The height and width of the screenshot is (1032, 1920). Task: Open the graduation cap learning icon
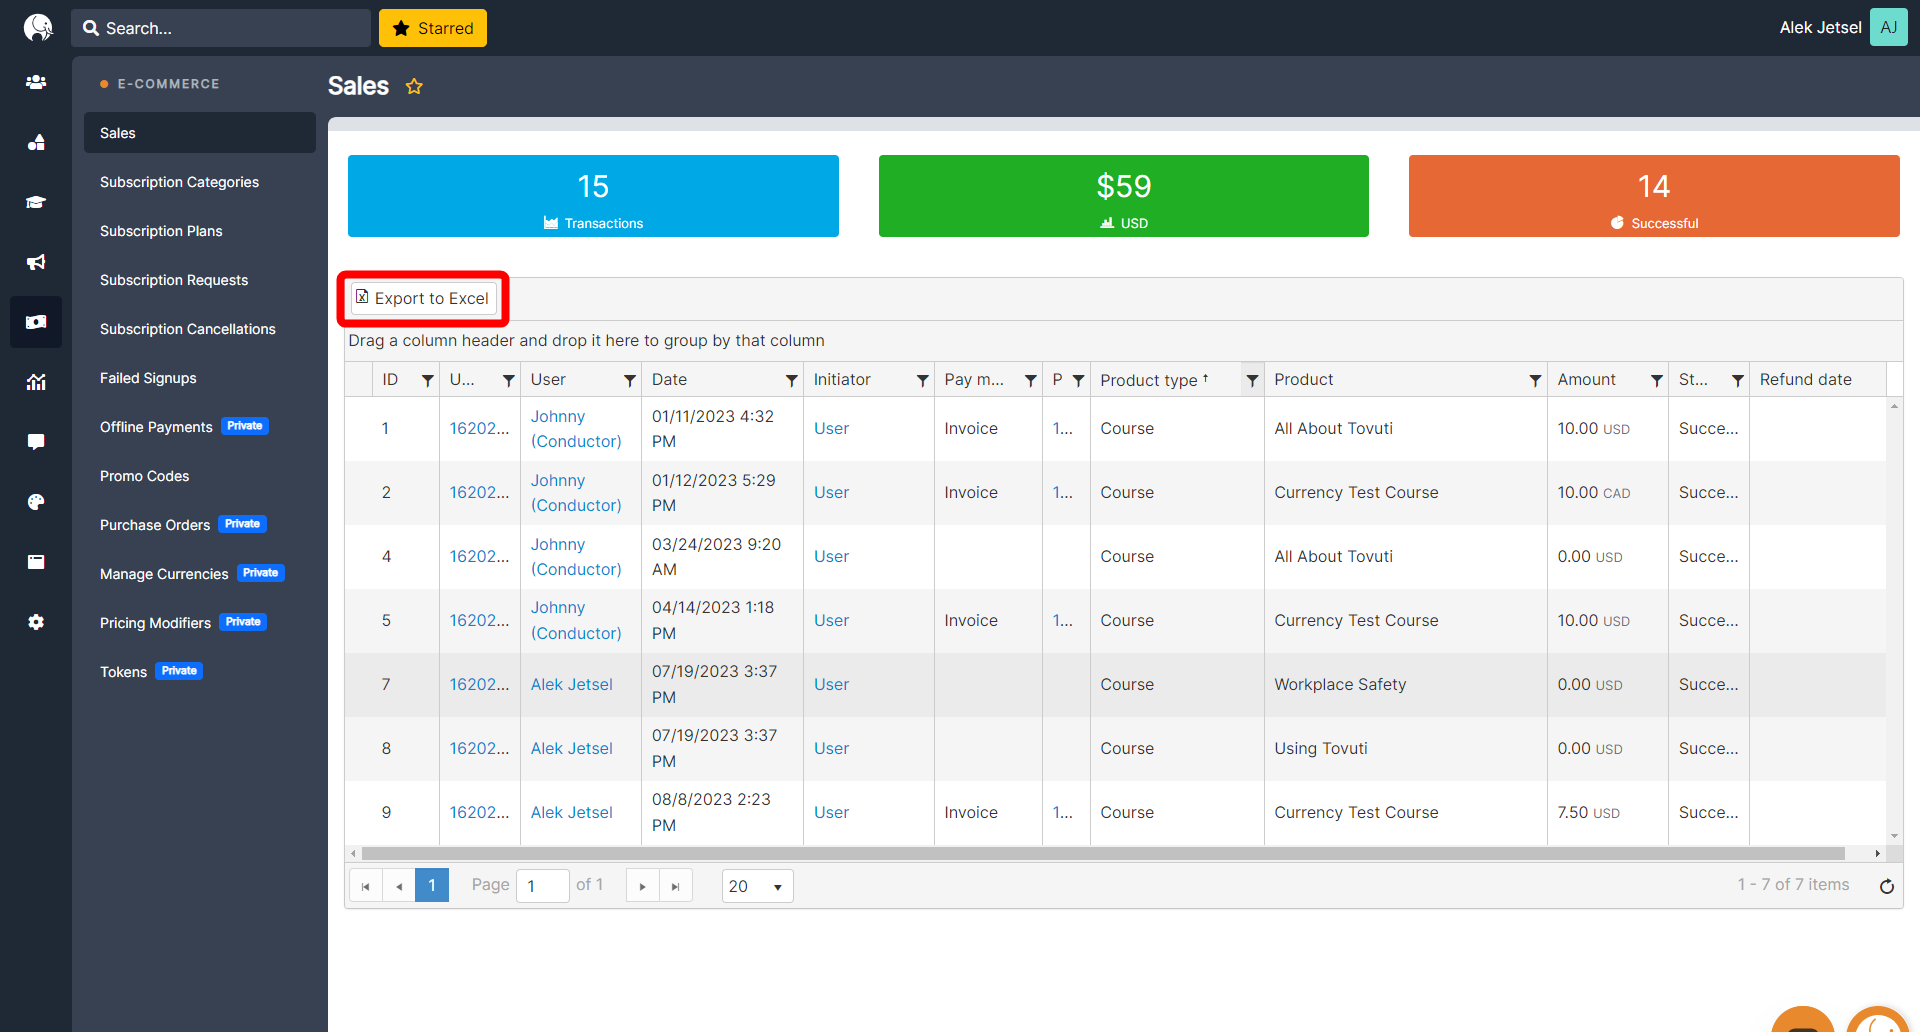click(x=36, y=202)
